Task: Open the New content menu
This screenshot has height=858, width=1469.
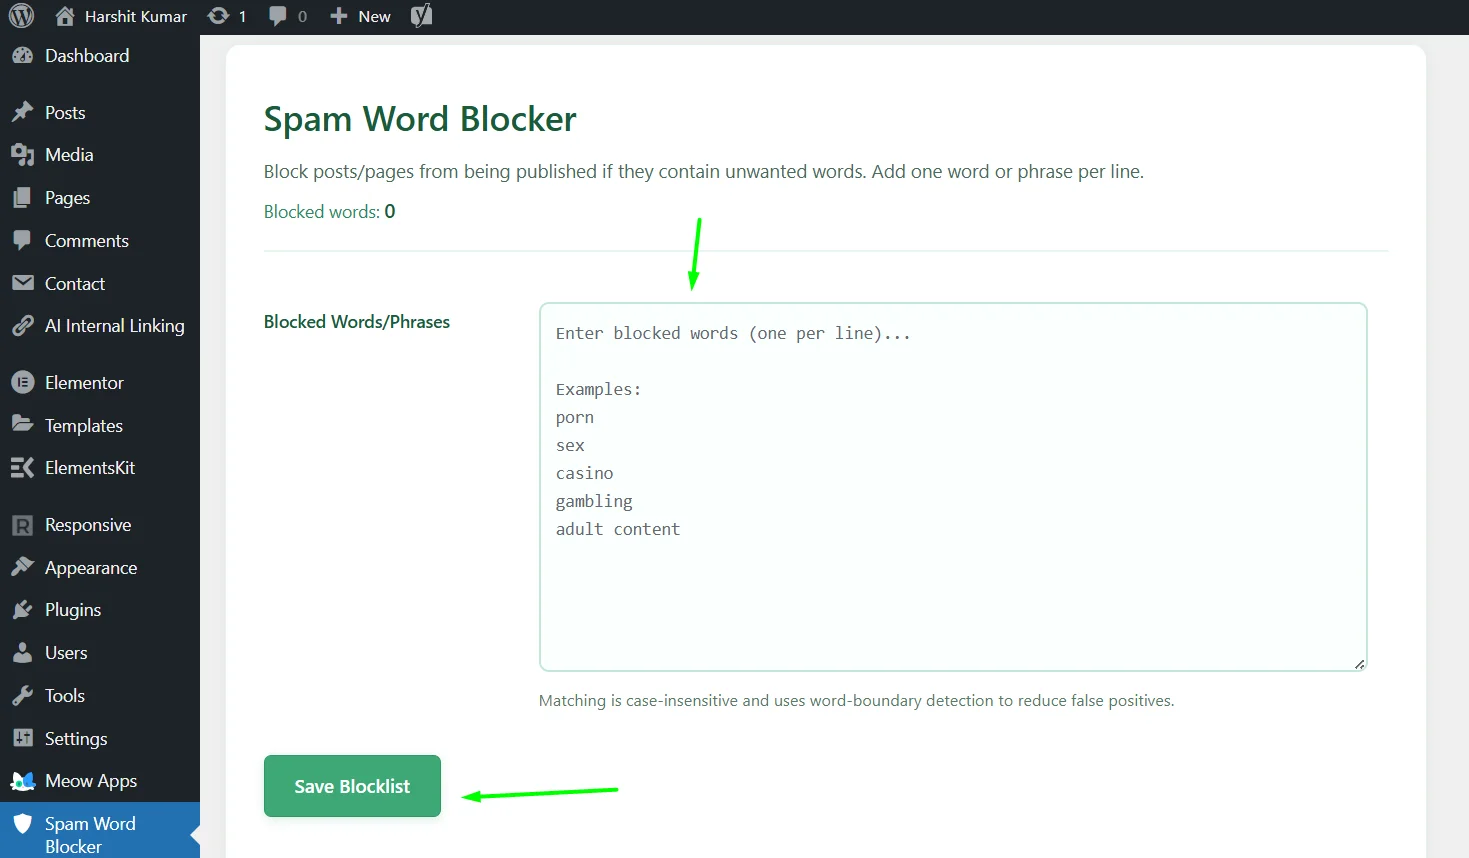Action: tap(359, 15)
